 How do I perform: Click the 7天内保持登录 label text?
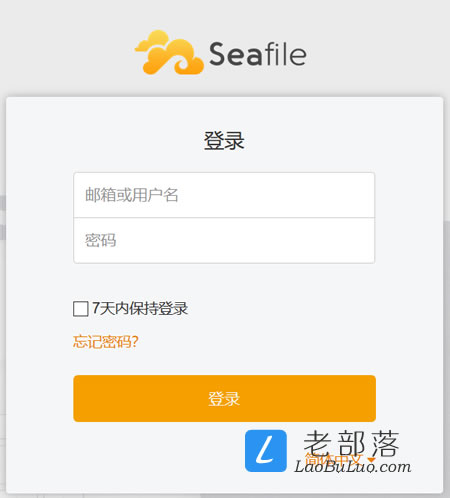tap(140, 308)
